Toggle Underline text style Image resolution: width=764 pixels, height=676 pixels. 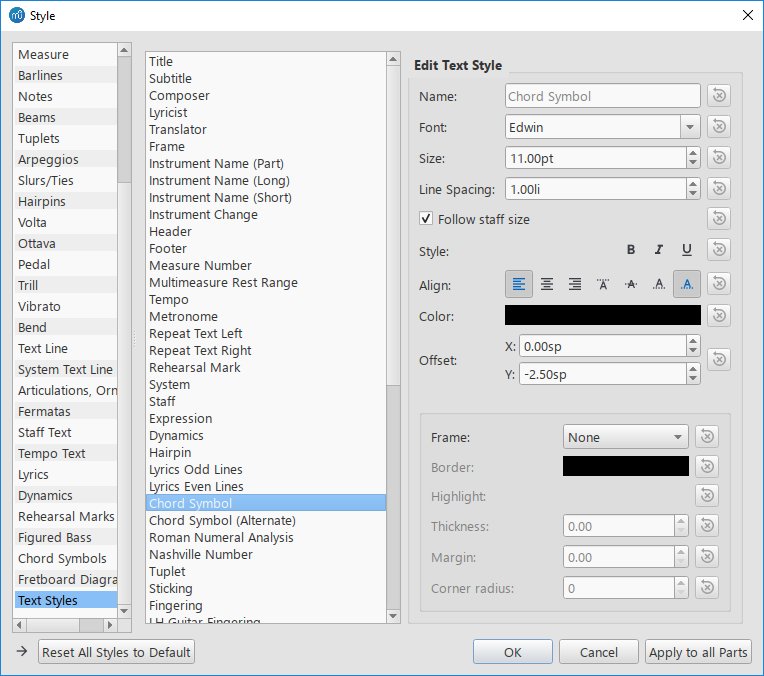tap(687, 250)
